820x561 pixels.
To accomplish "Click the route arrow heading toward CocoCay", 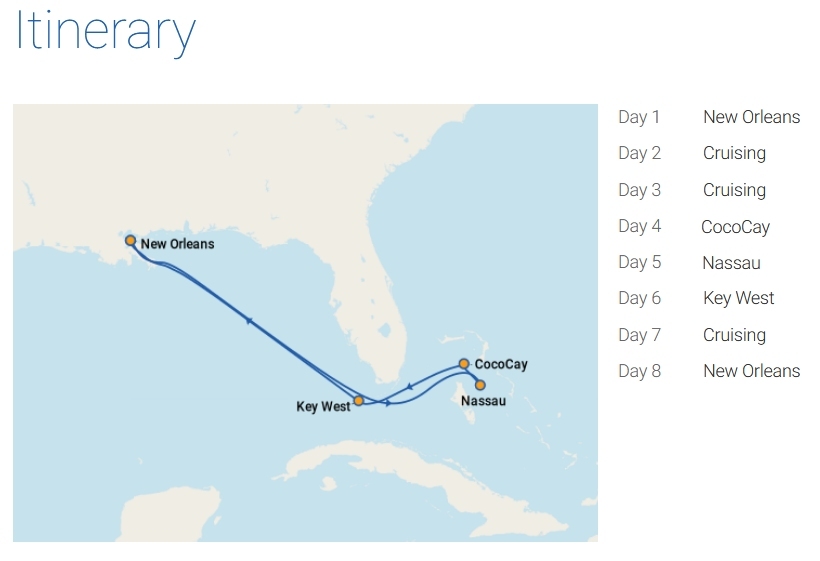I will point(388,403).
